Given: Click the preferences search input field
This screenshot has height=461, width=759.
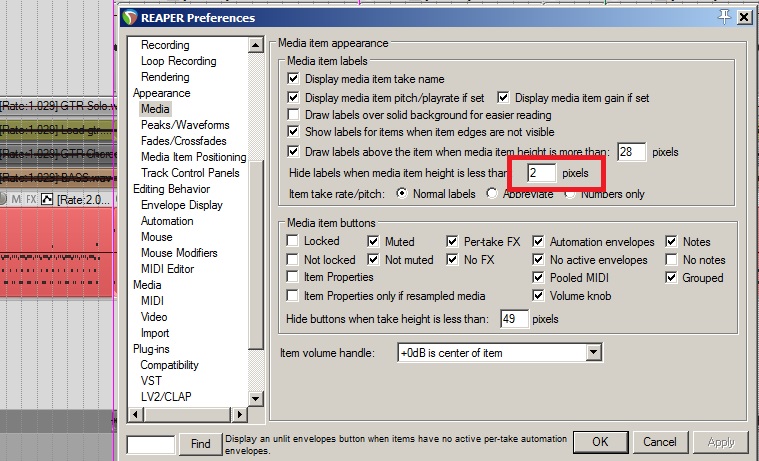Looking at the screenshot, I should (151, 444).
